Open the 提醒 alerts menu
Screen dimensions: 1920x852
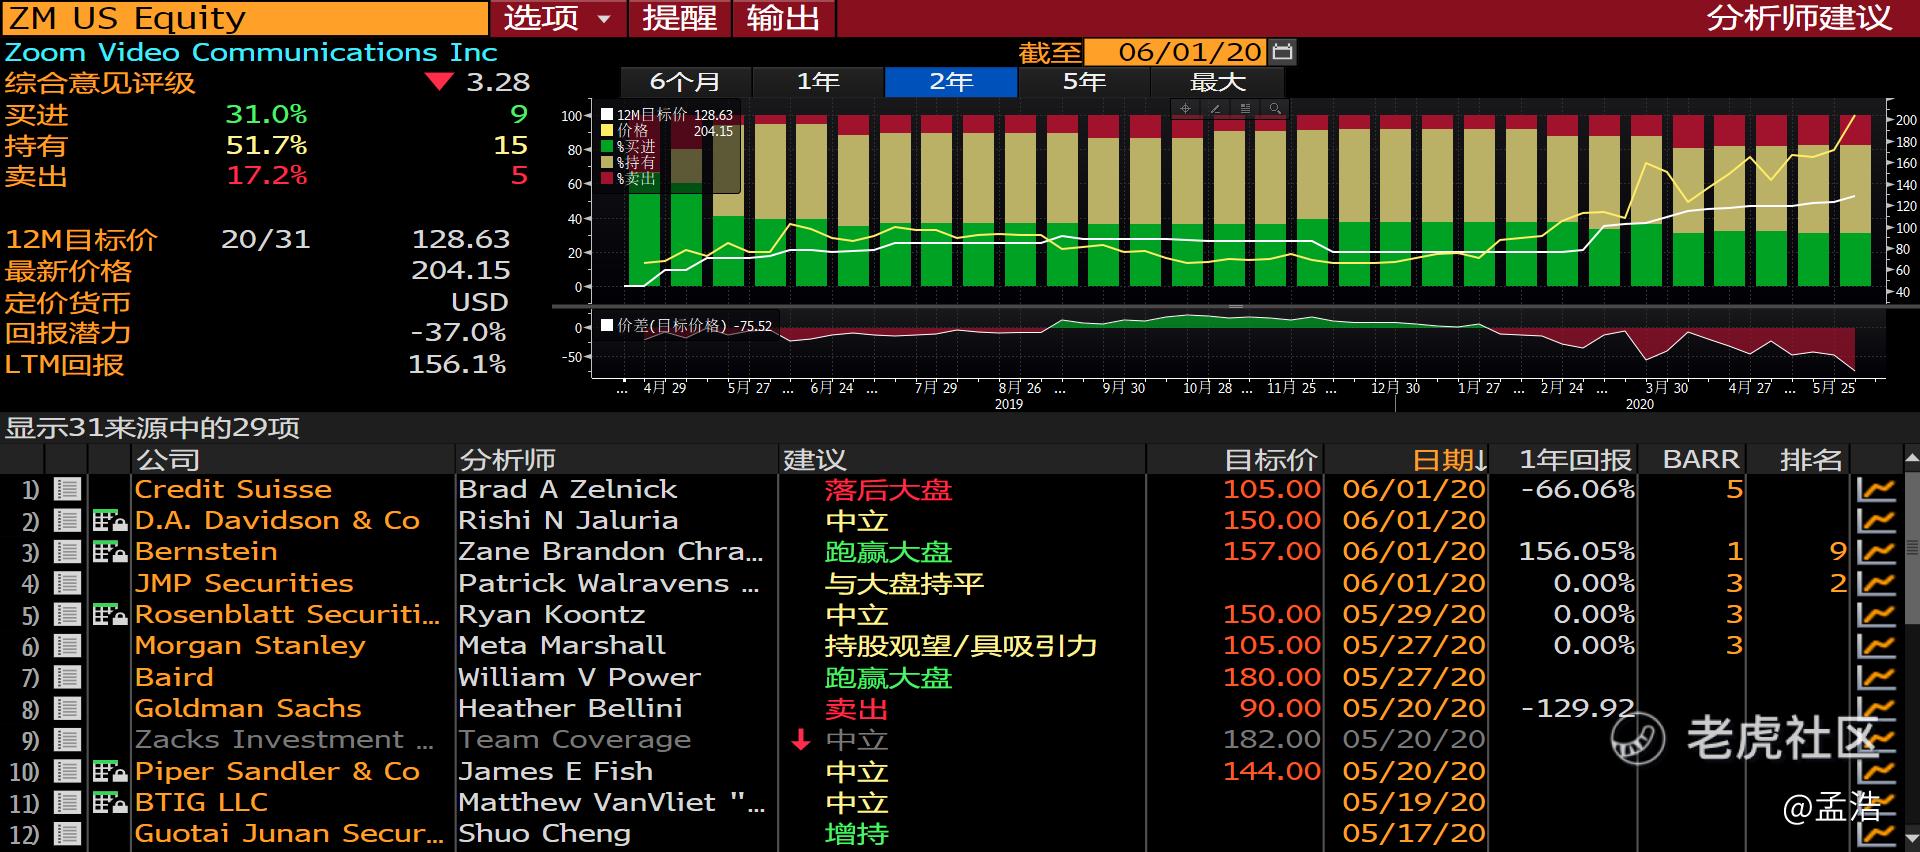[x=680, y=18]
